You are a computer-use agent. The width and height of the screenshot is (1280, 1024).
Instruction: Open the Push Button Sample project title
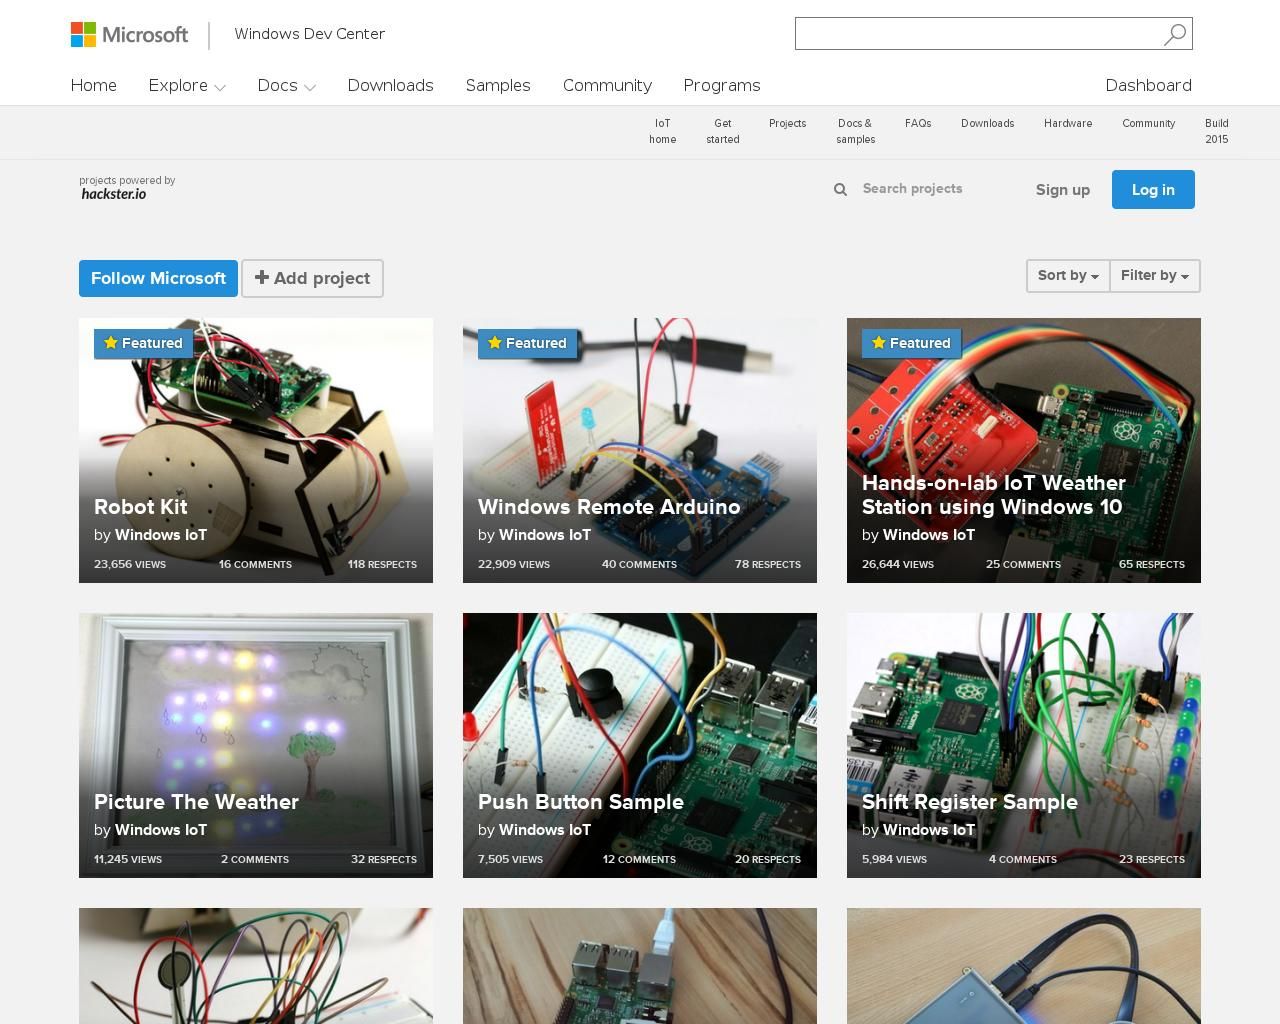[581, 802]
